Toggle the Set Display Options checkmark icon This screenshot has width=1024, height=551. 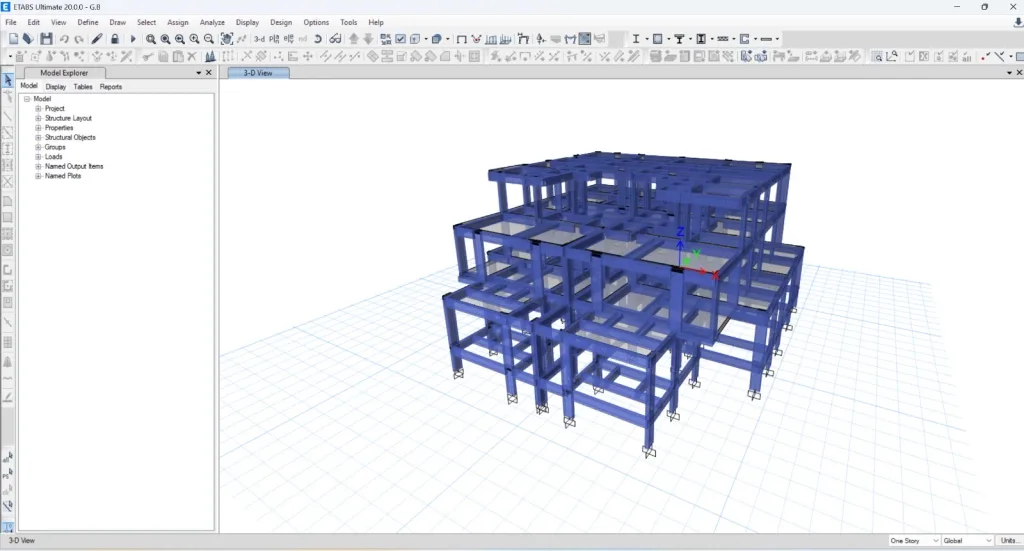[x=400, y=39]
